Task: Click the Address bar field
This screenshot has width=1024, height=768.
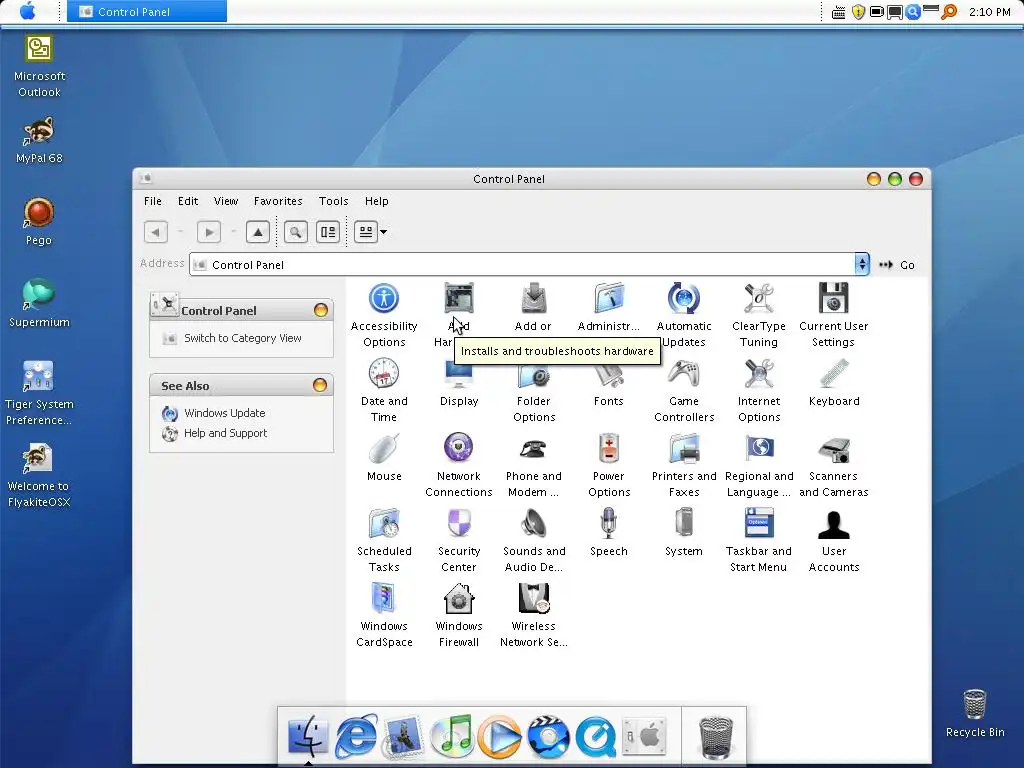Action: (x=529, y=264)
